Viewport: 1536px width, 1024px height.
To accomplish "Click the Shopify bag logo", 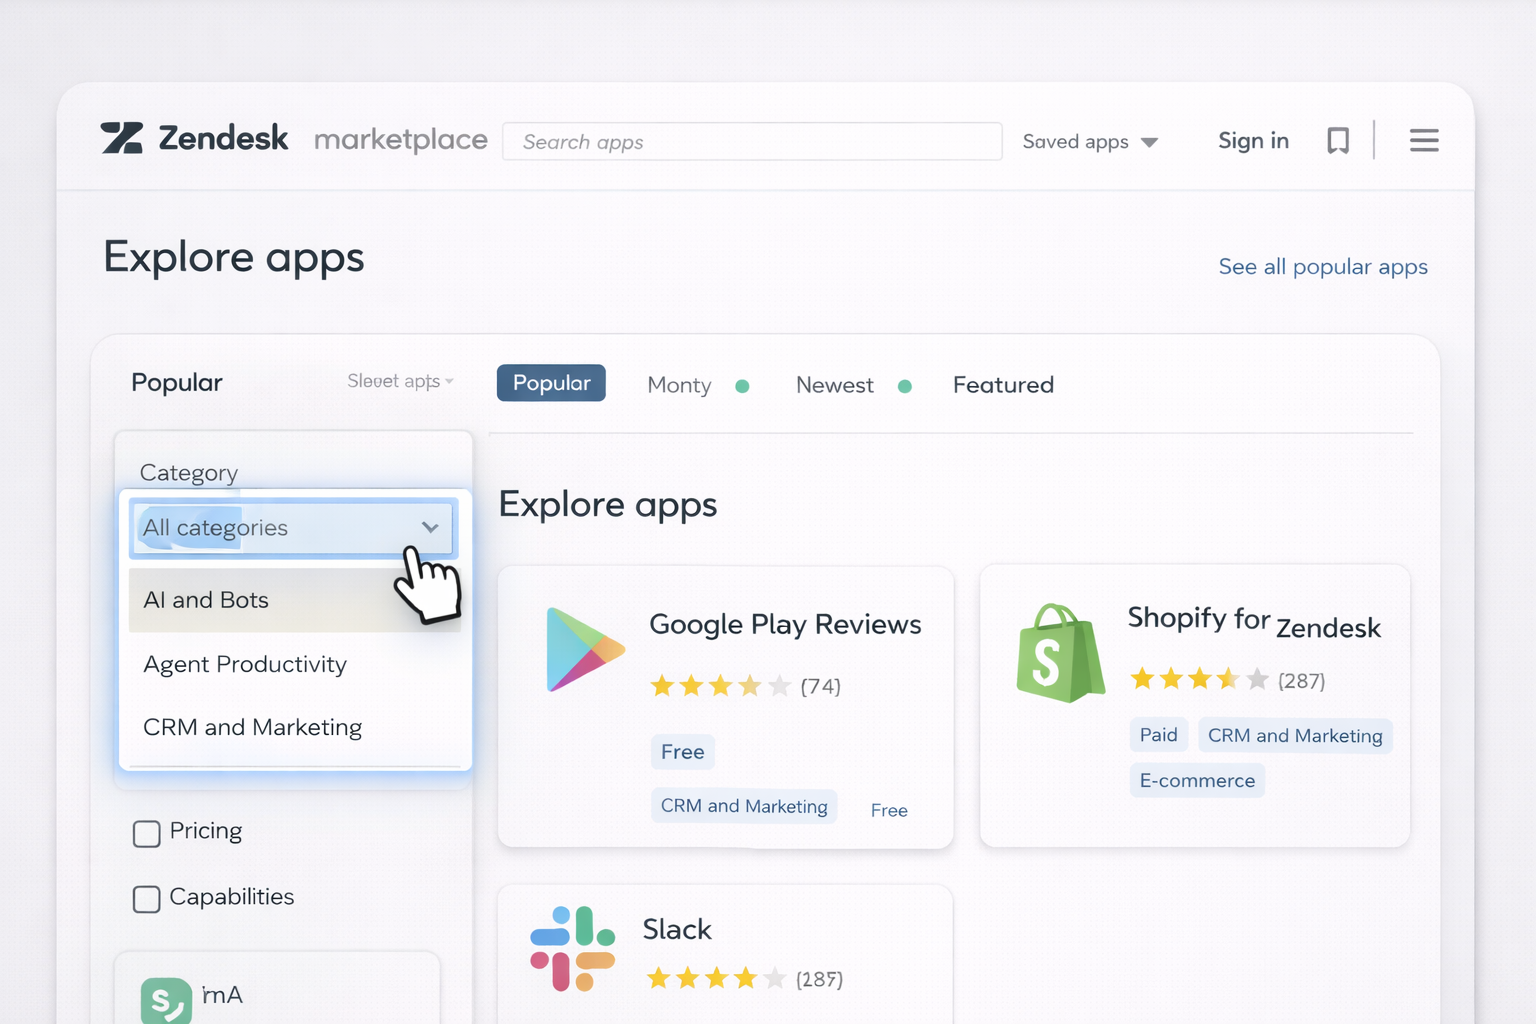I will click(x=1060, y=653).
